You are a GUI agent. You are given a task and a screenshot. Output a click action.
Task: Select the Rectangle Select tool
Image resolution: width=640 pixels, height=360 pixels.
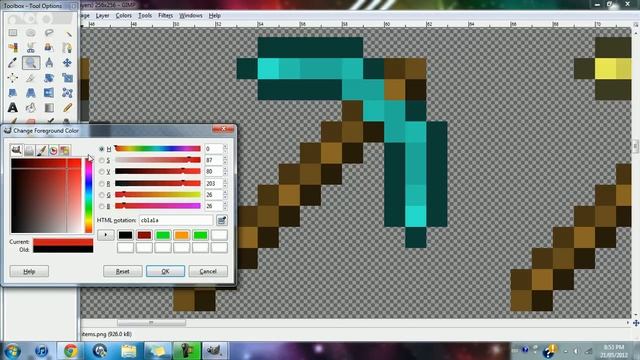pos(13,32)
